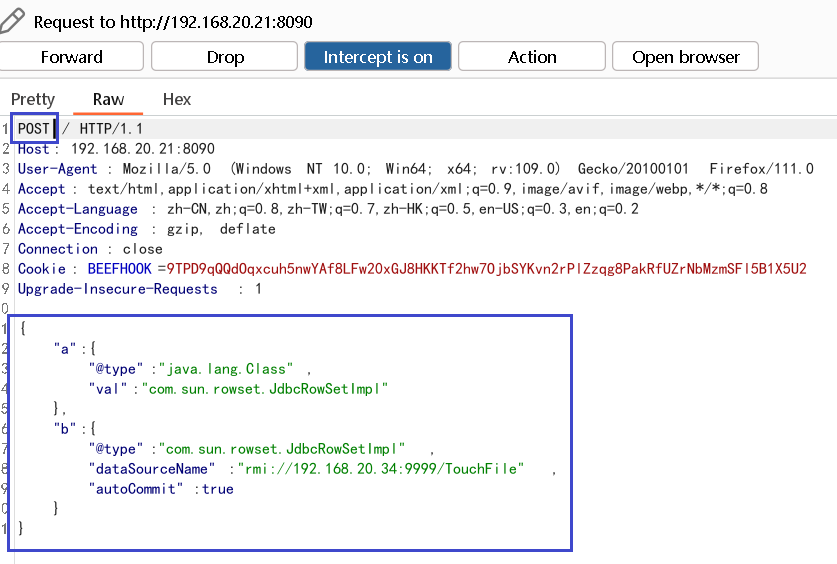Click the gzip, deflate encoding value
The image size is (837, 564).
(x=221, y=229)
